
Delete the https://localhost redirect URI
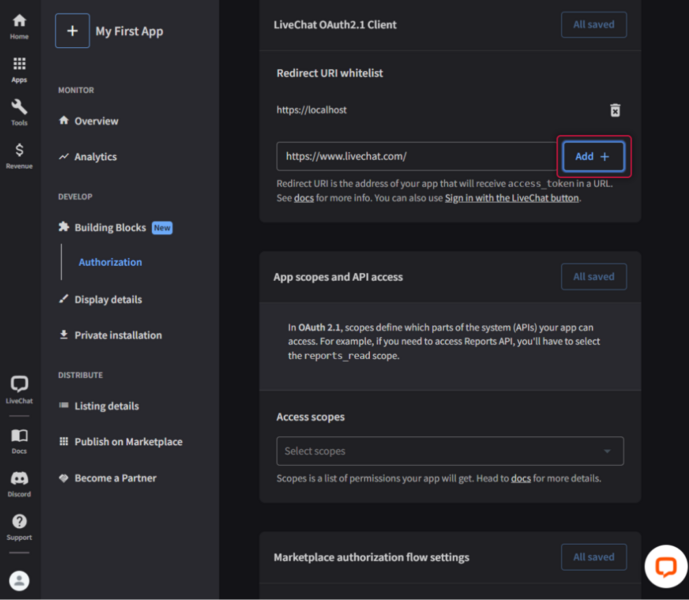pos(615,110)
